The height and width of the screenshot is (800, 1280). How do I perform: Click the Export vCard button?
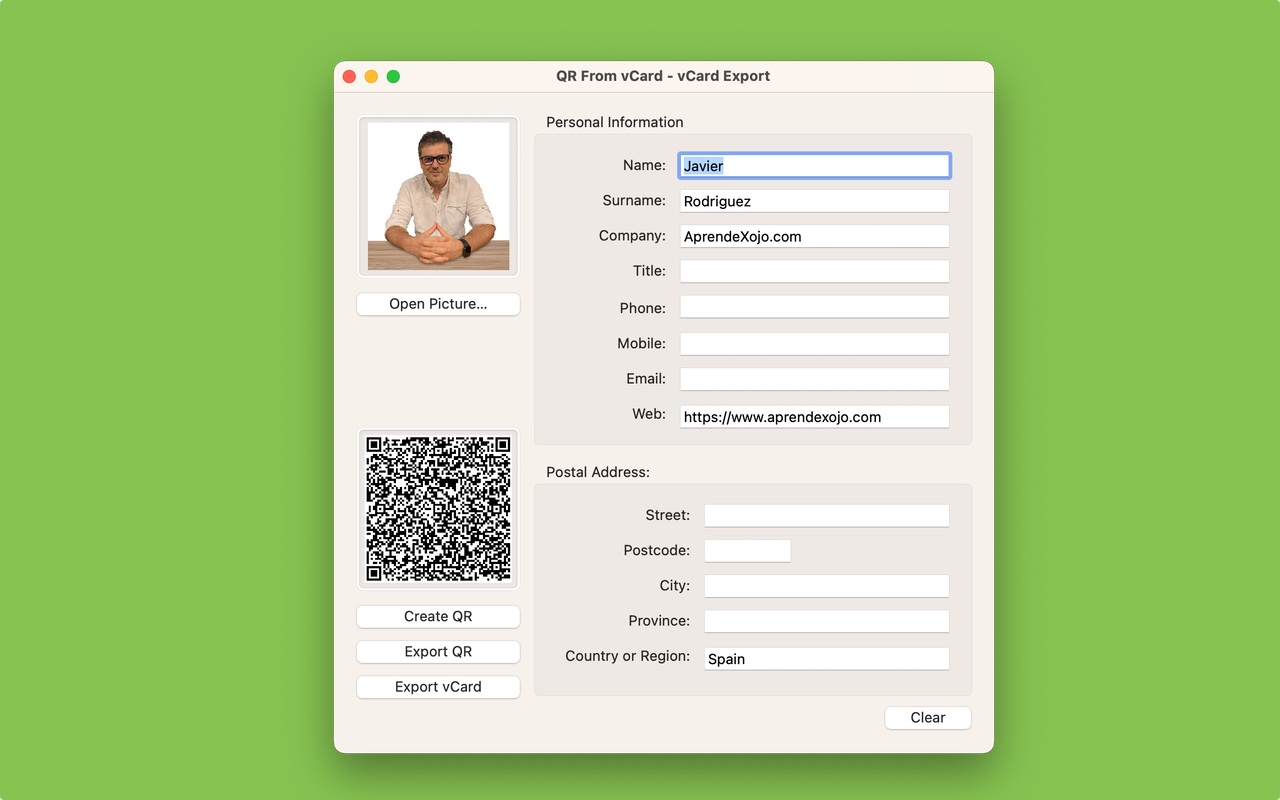(x=438, y=687)
